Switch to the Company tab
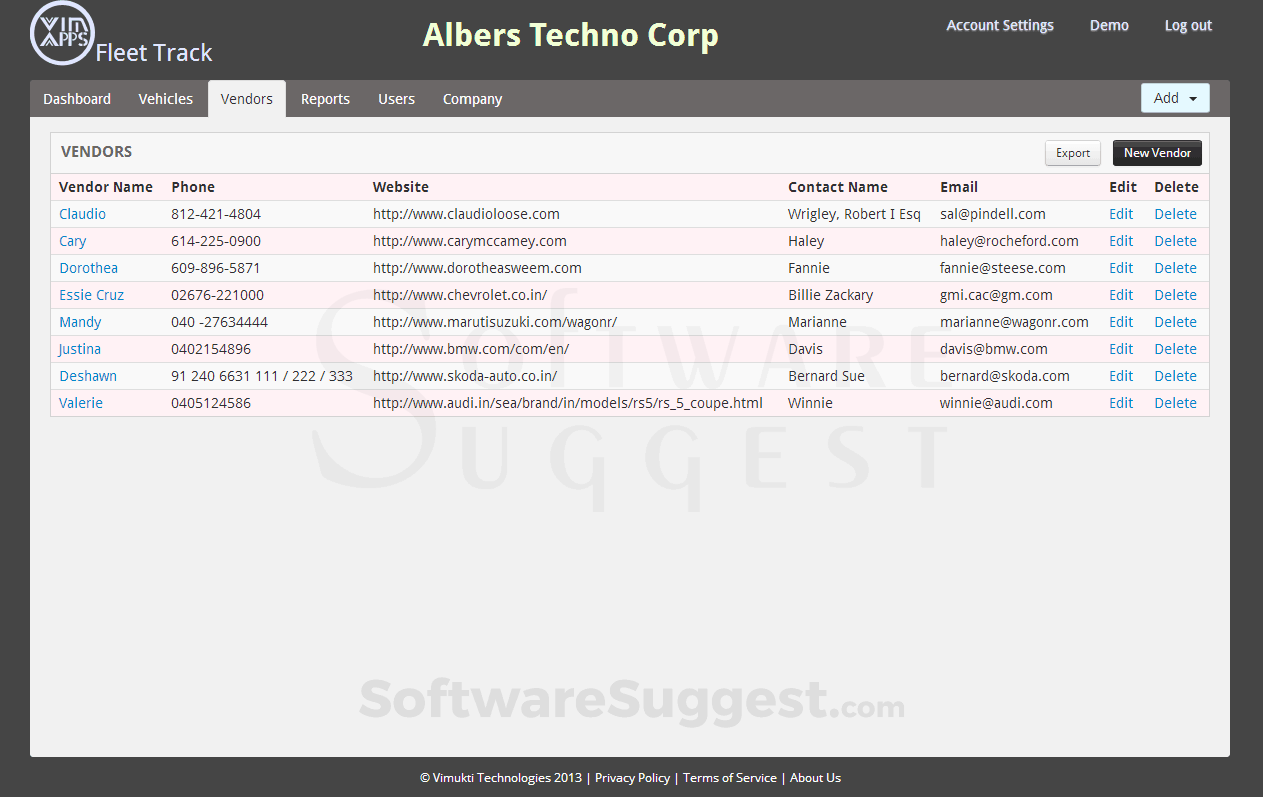Screen dimensions: 1263x797 (472, 99)
